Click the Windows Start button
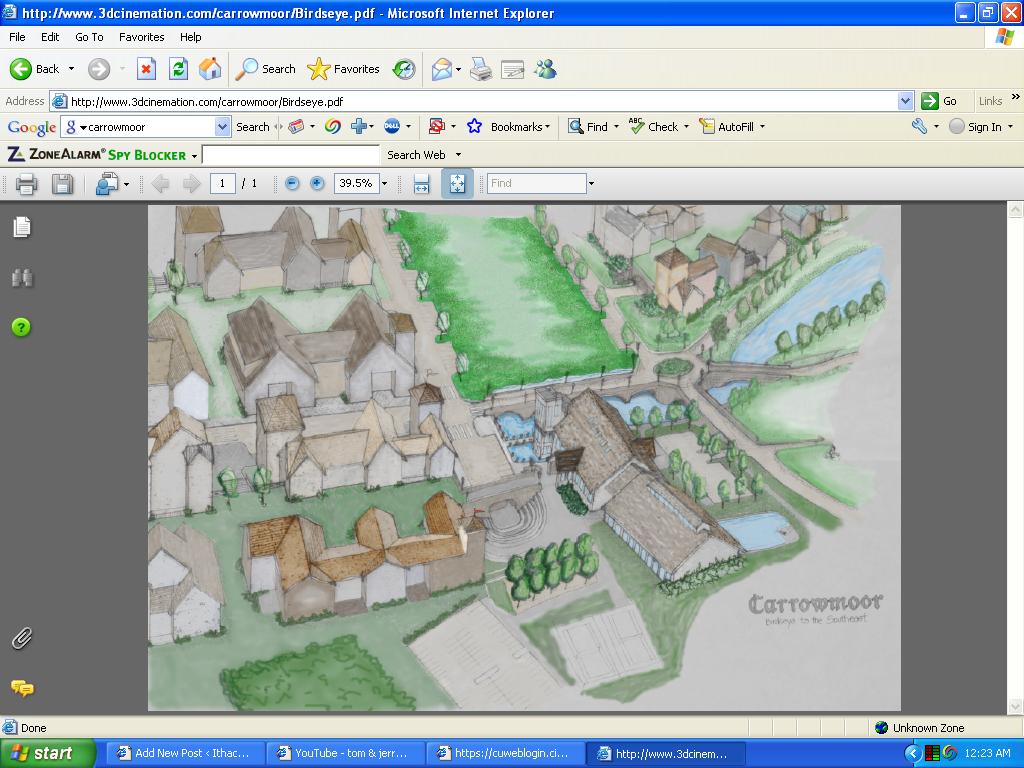 click(47, 753)
